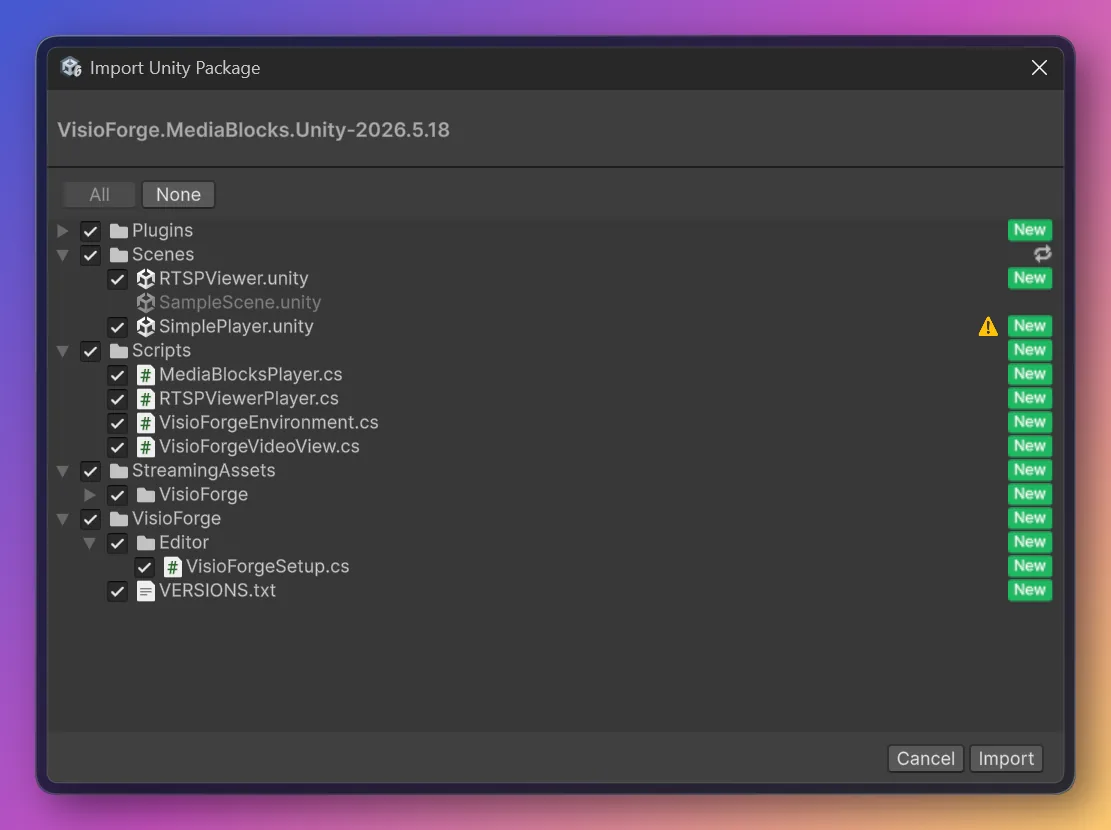Click the Cancel button
The width and height of the screenshot is (1111, 830).
[925, 758]
